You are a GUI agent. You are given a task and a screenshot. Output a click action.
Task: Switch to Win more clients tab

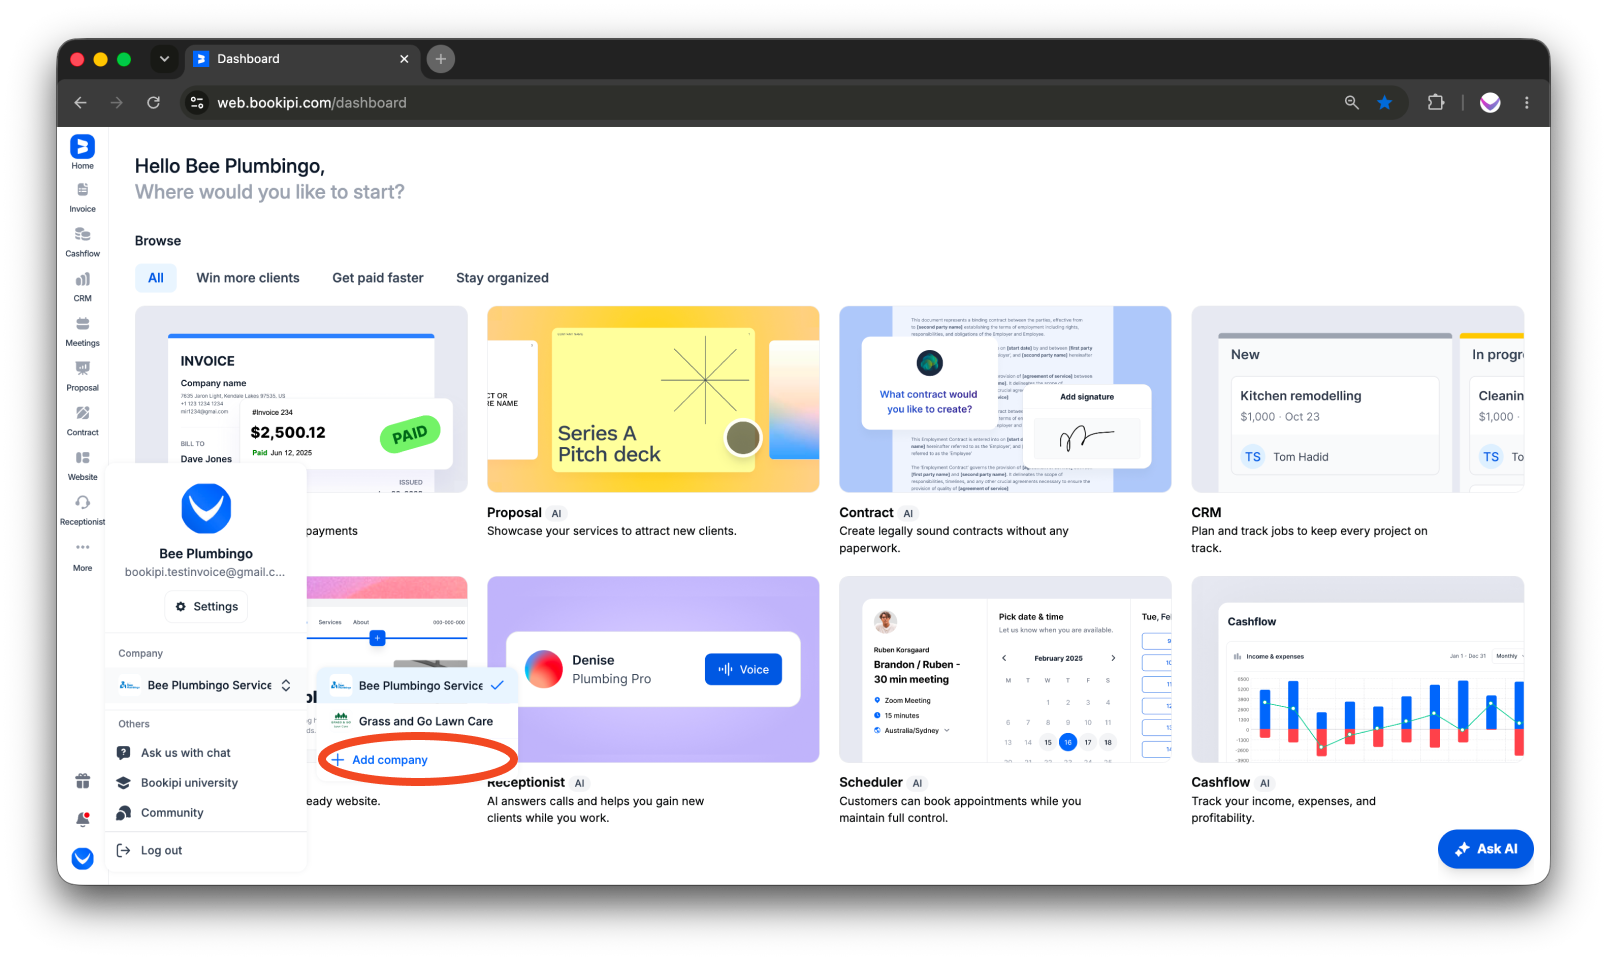(x=248, y=278)
